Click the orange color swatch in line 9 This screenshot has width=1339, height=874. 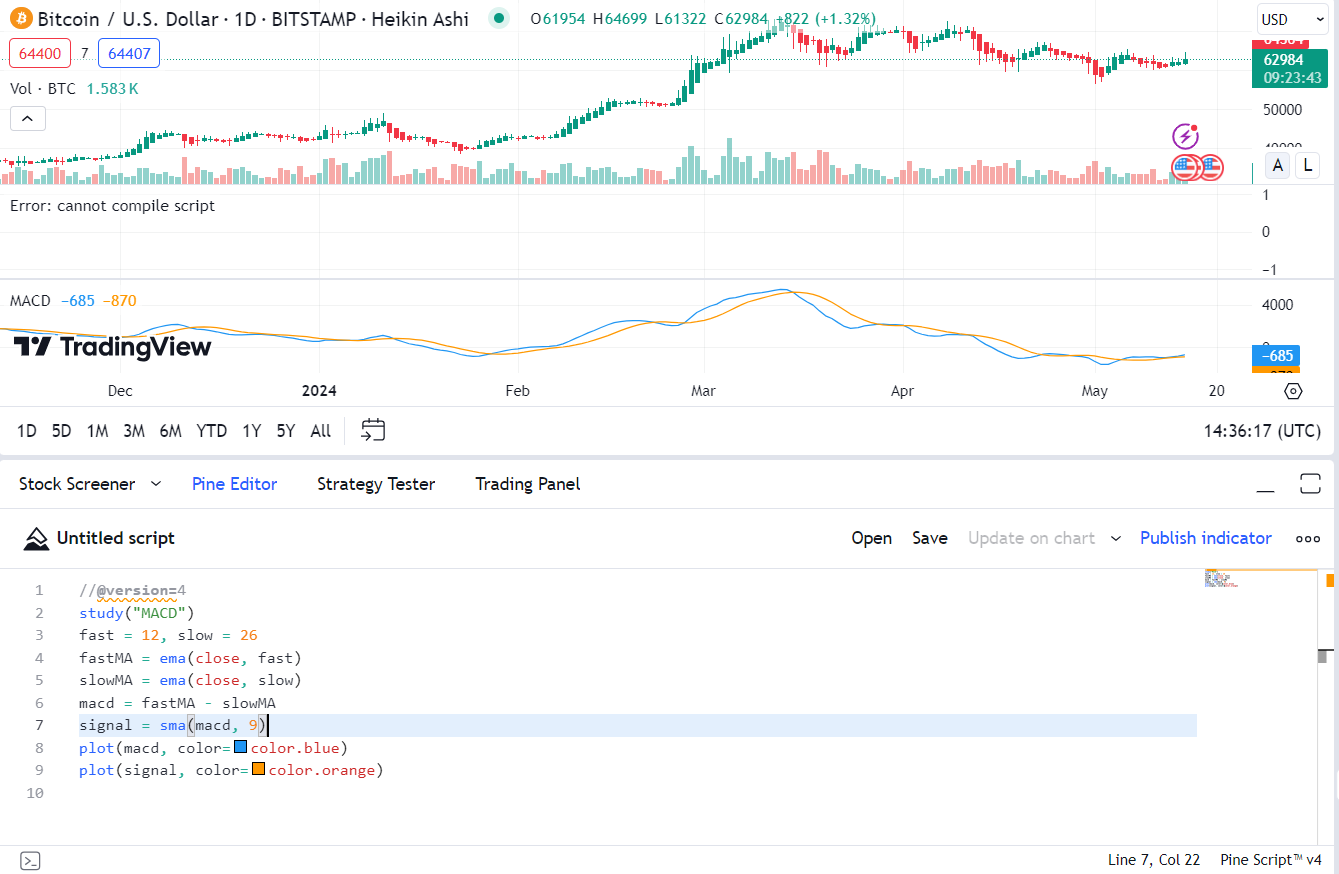coord(258,770)
